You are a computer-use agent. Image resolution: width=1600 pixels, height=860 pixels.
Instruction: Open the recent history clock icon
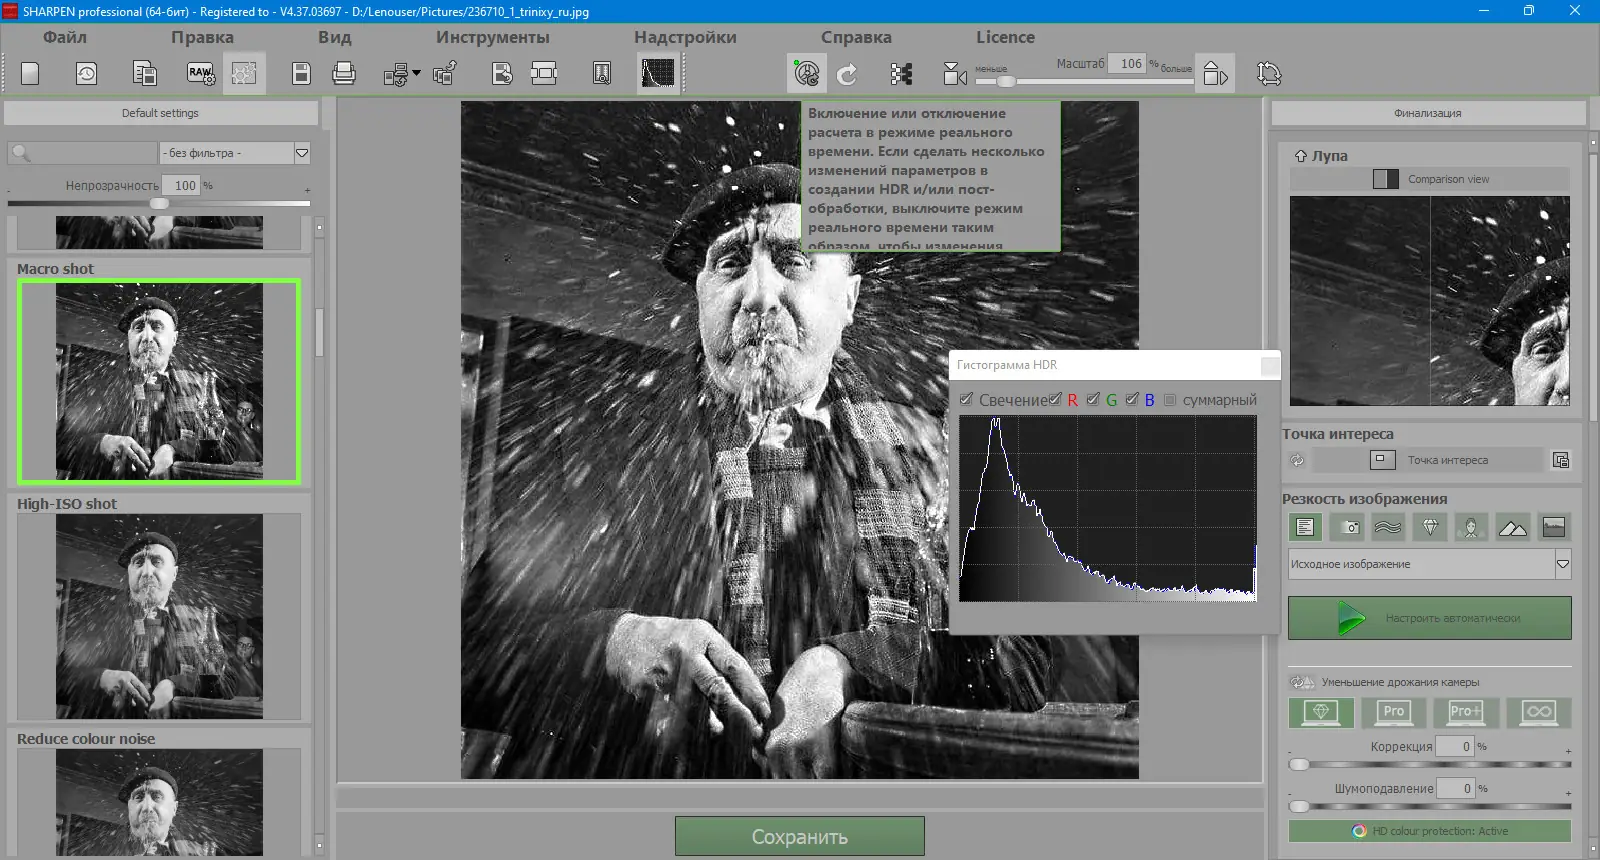click(87, 73)
